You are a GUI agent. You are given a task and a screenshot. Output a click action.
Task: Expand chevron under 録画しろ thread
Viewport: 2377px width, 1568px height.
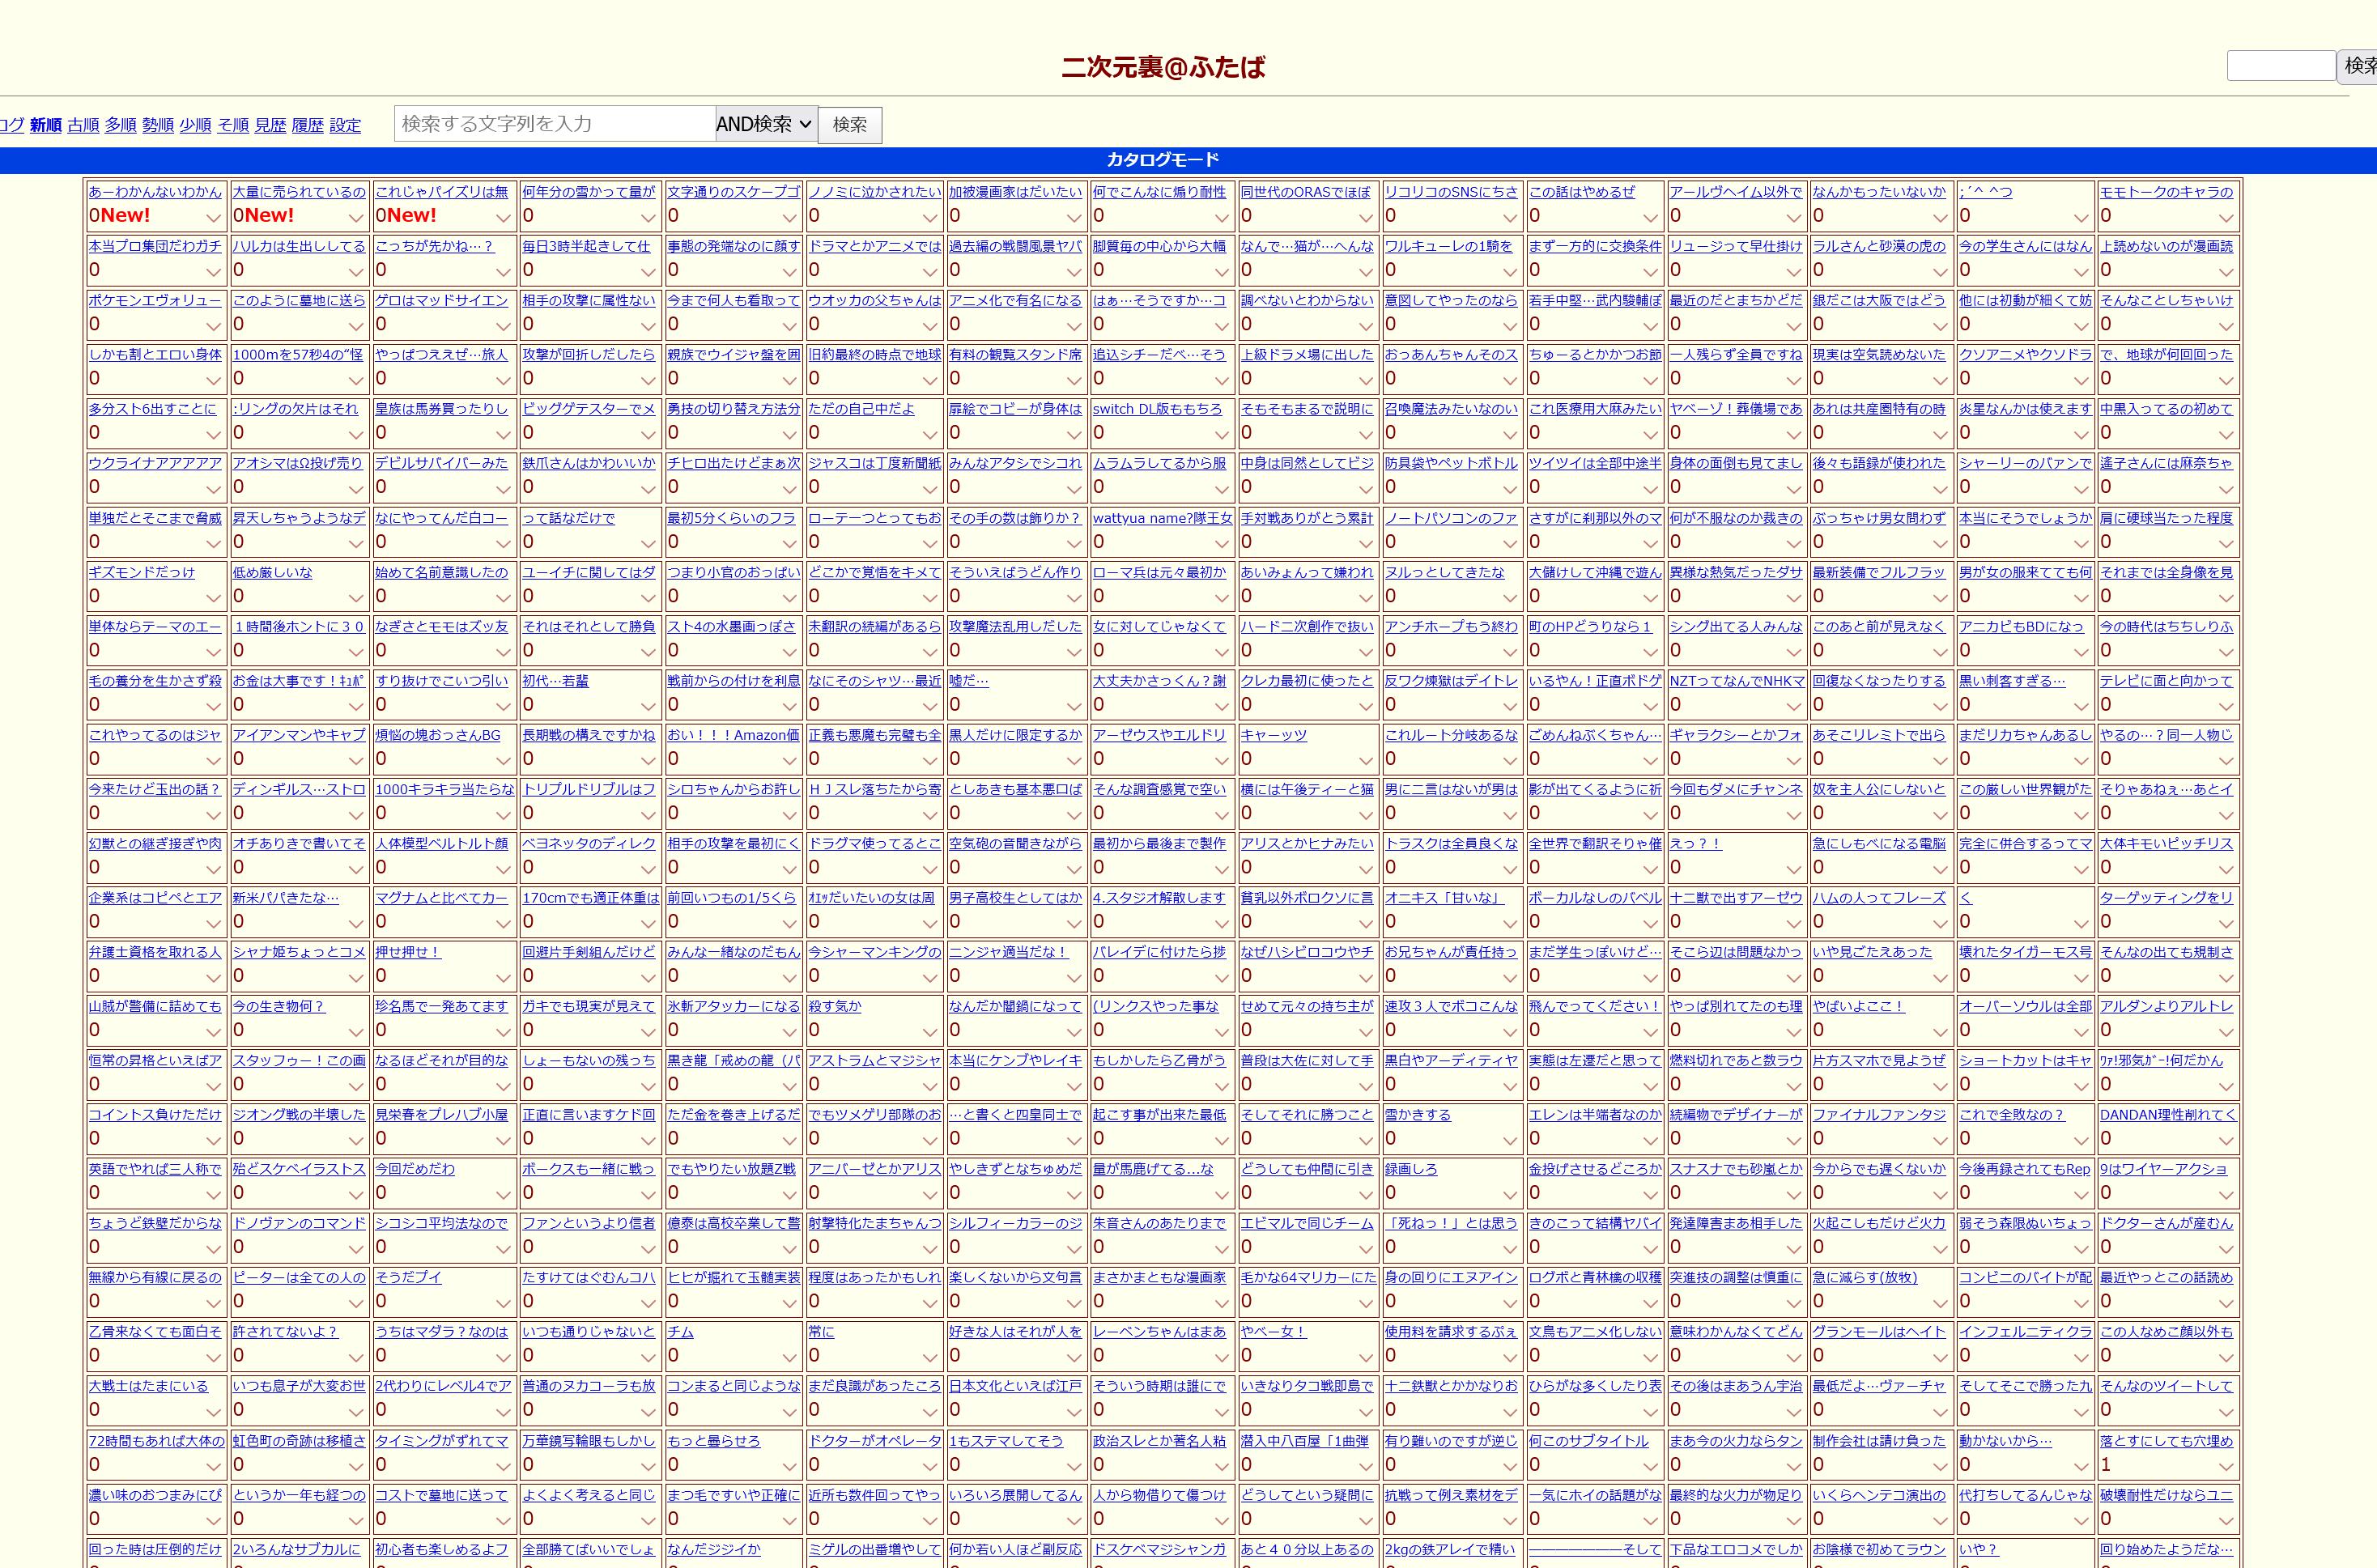point(1510,1194)
